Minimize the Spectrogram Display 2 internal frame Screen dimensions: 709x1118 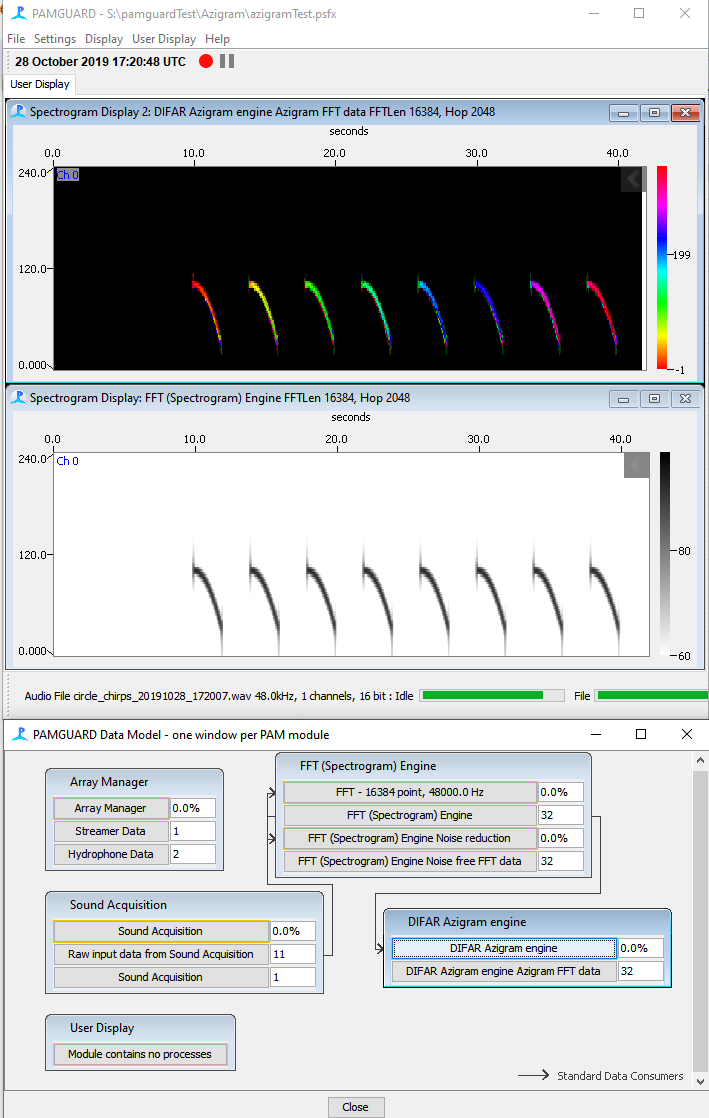(x=623, y=113)
